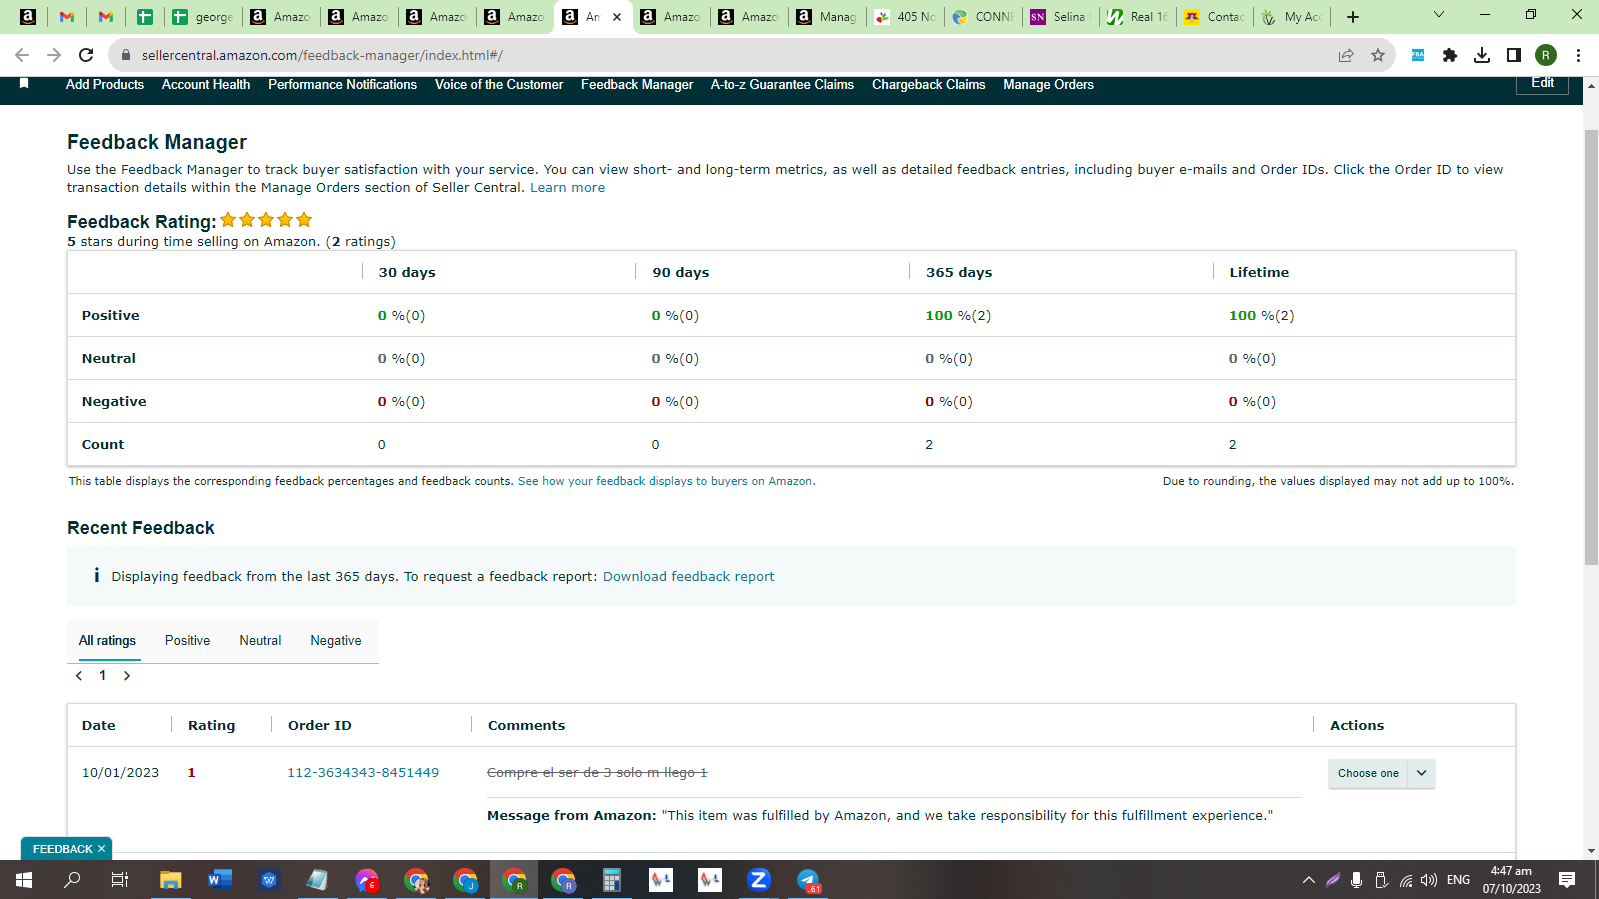Switch to the 'Selina' browser tab
The width and height of the screenshot is (1599, 899).
click(1061, 16)
